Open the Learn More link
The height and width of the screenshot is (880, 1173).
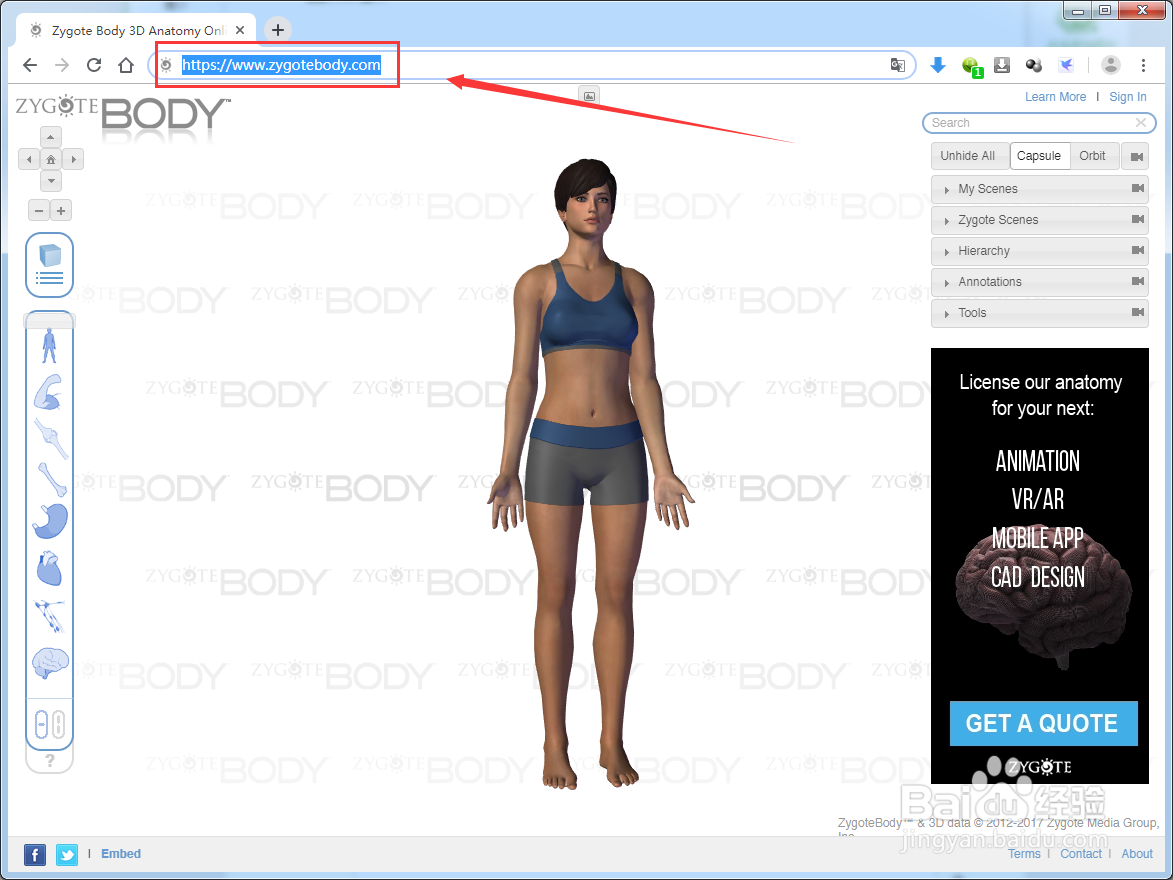tap(1055, 97)
